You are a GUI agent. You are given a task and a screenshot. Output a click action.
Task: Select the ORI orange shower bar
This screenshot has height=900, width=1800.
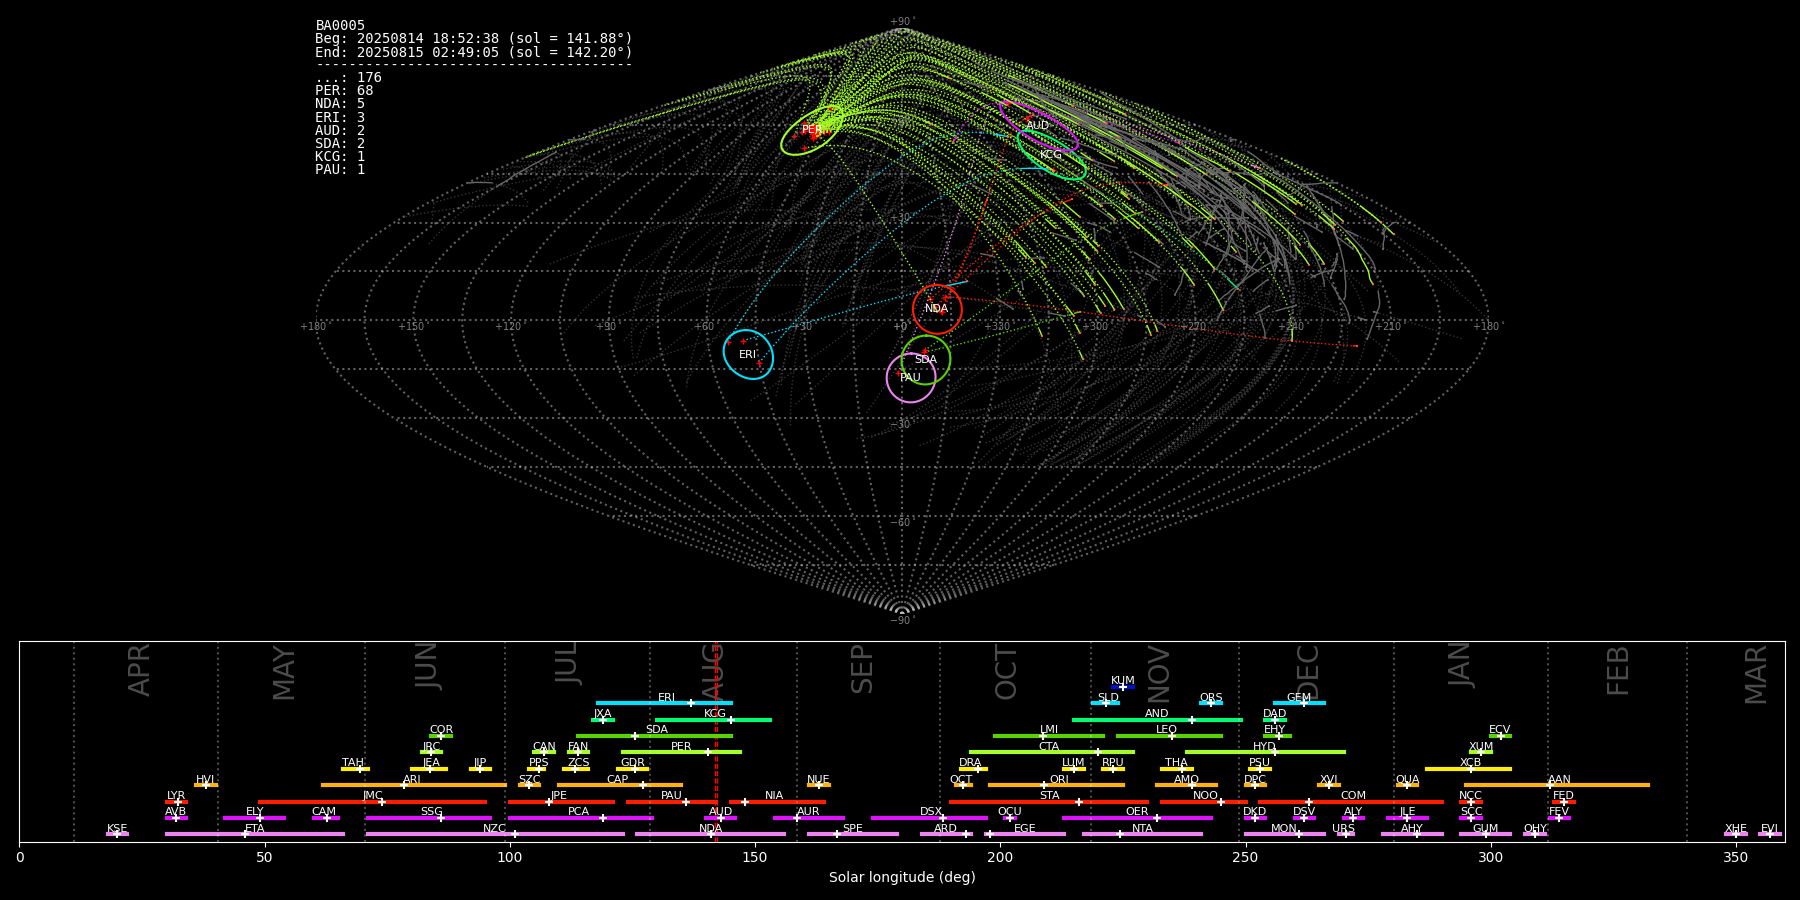(x=1056, y=785)
